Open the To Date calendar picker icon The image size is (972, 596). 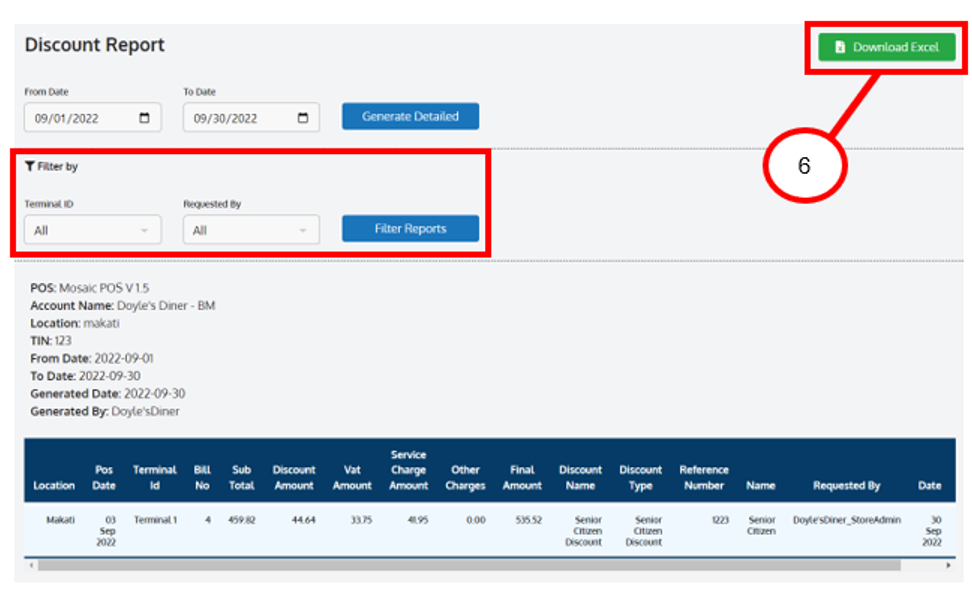coord(303,118)
